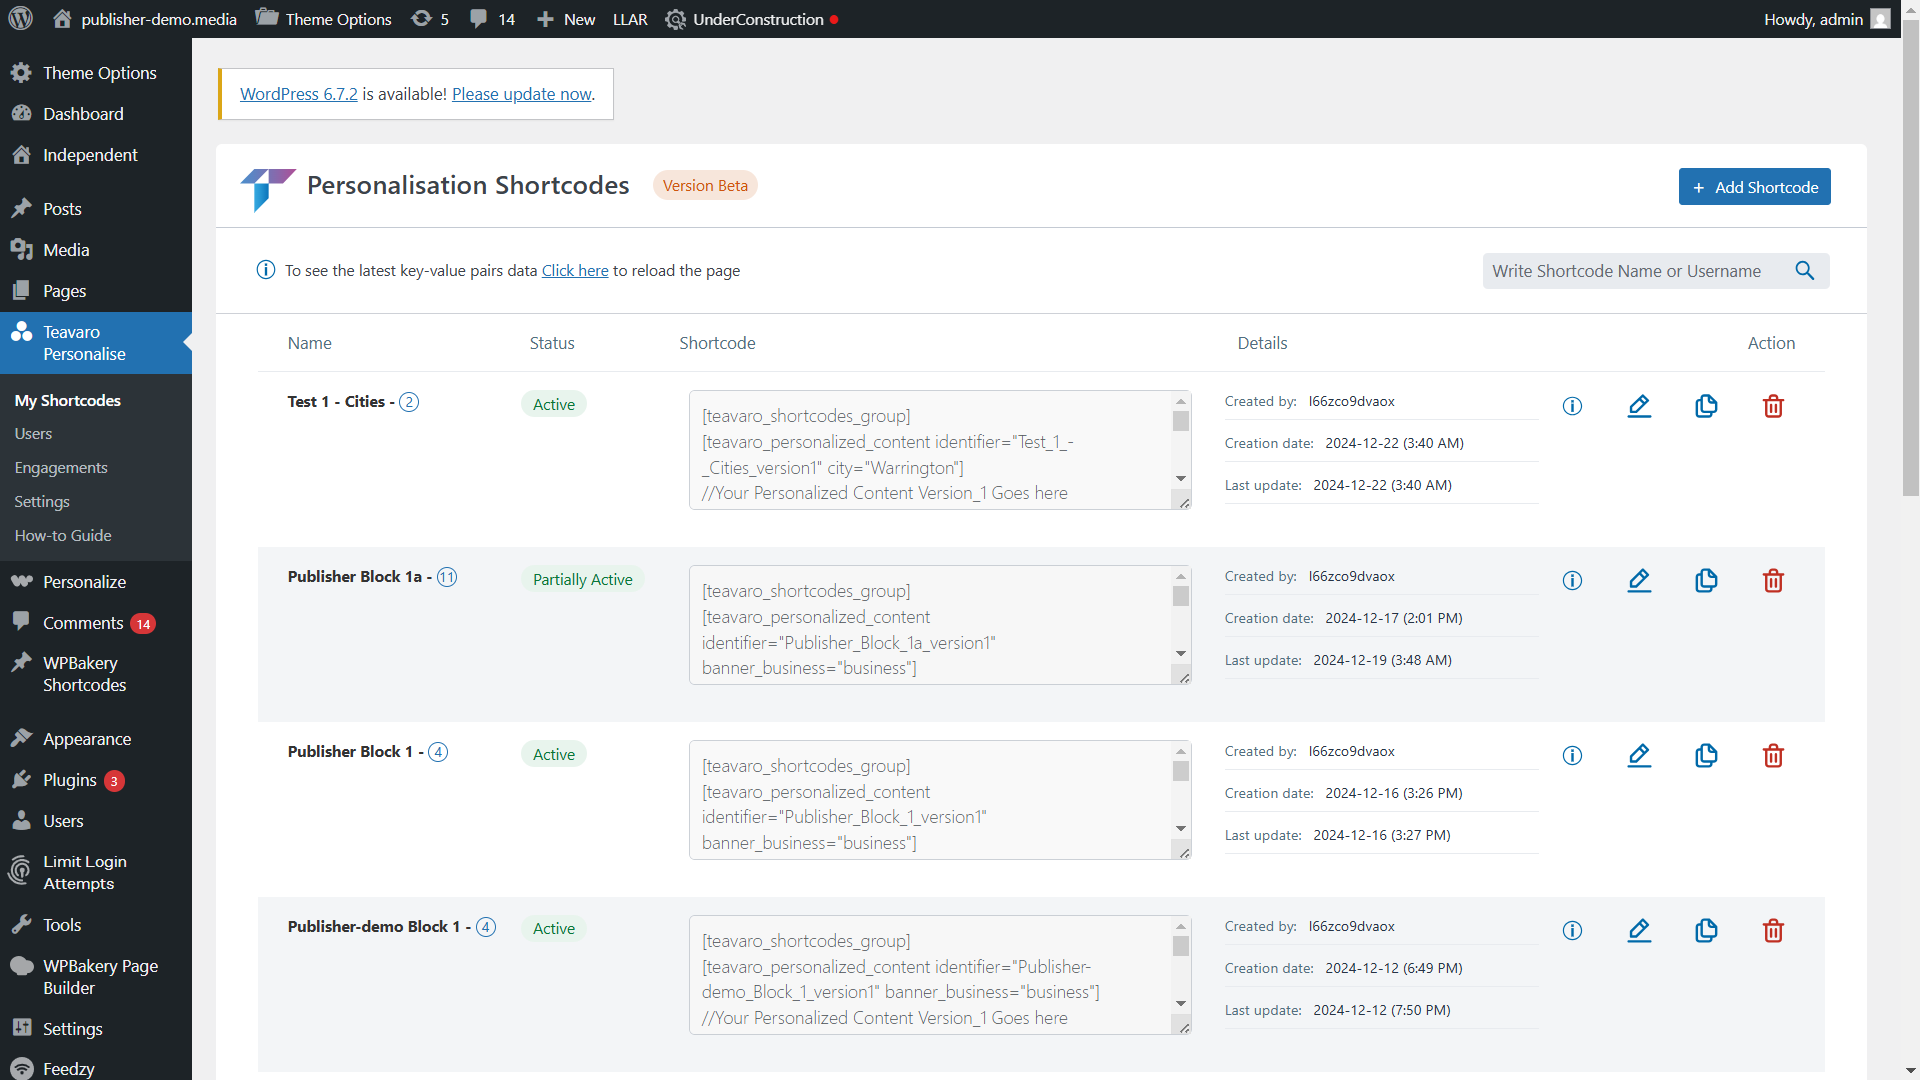Expand version count 2 beside Test 1 - Cities

(409, 402)
